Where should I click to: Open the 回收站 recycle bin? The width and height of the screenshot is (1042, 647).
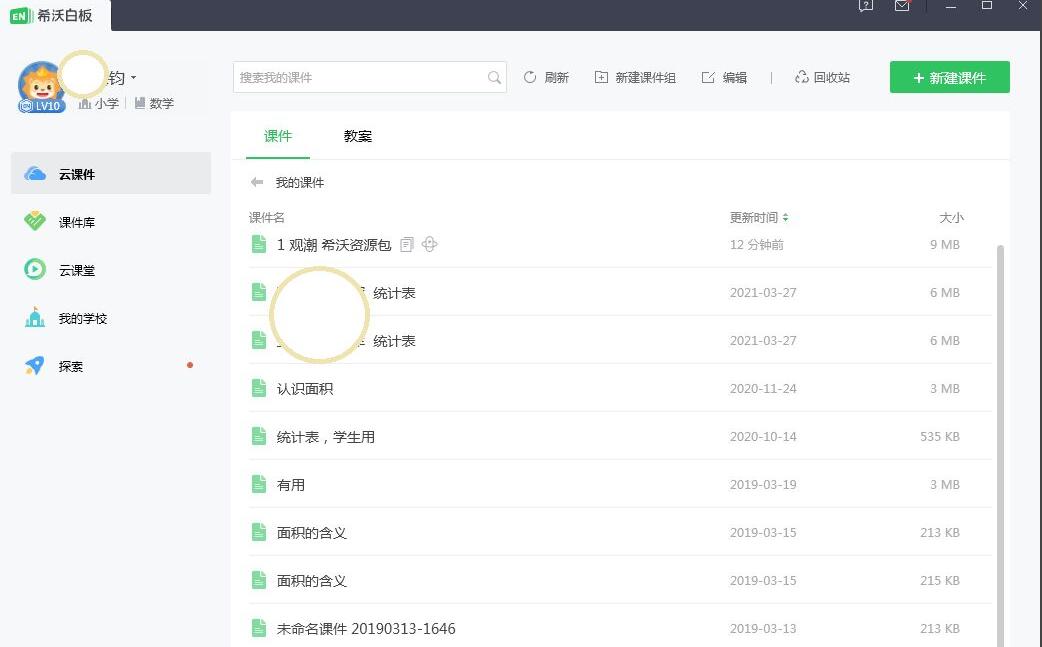[822, 77]
